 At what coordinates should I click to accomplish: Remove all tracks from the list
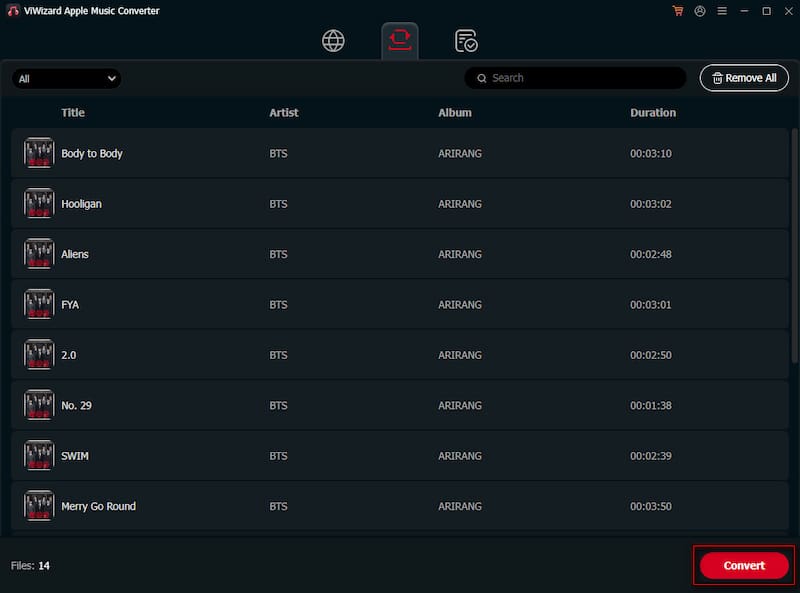point(744,78)
